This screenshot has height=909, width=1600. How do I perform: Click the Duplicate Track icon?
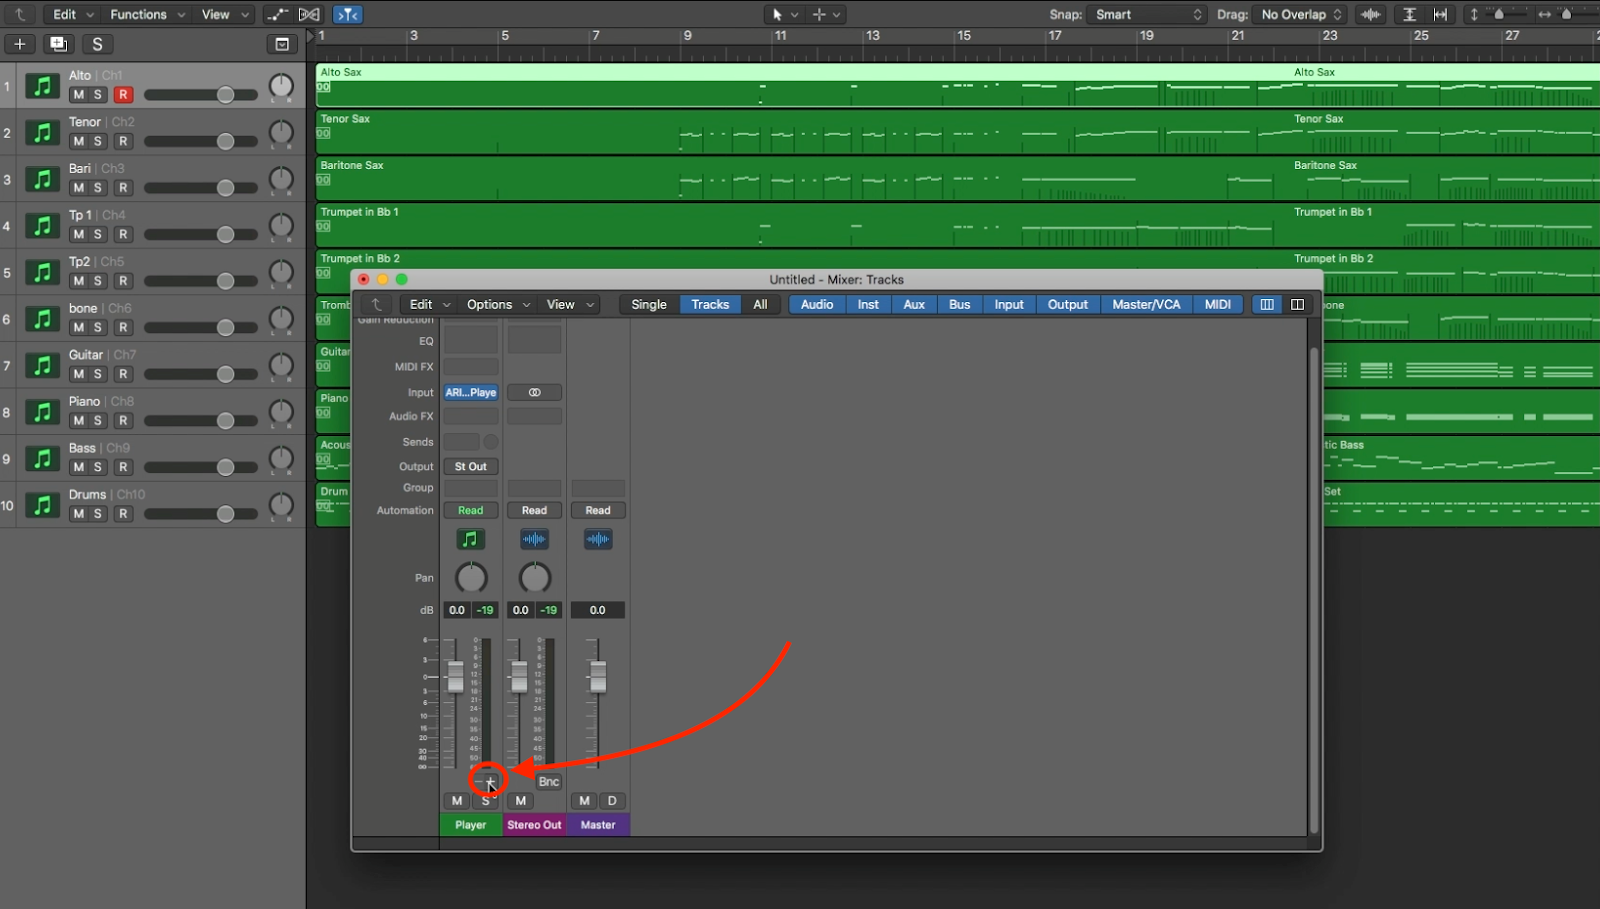pos(57,44)
